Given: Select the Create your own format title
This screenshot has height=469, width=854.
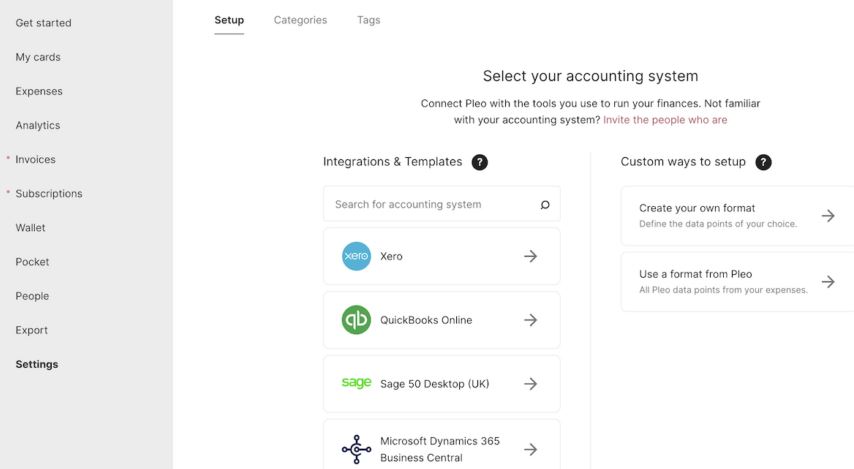Looking at the screenshot, I should (x=697, y=208).
